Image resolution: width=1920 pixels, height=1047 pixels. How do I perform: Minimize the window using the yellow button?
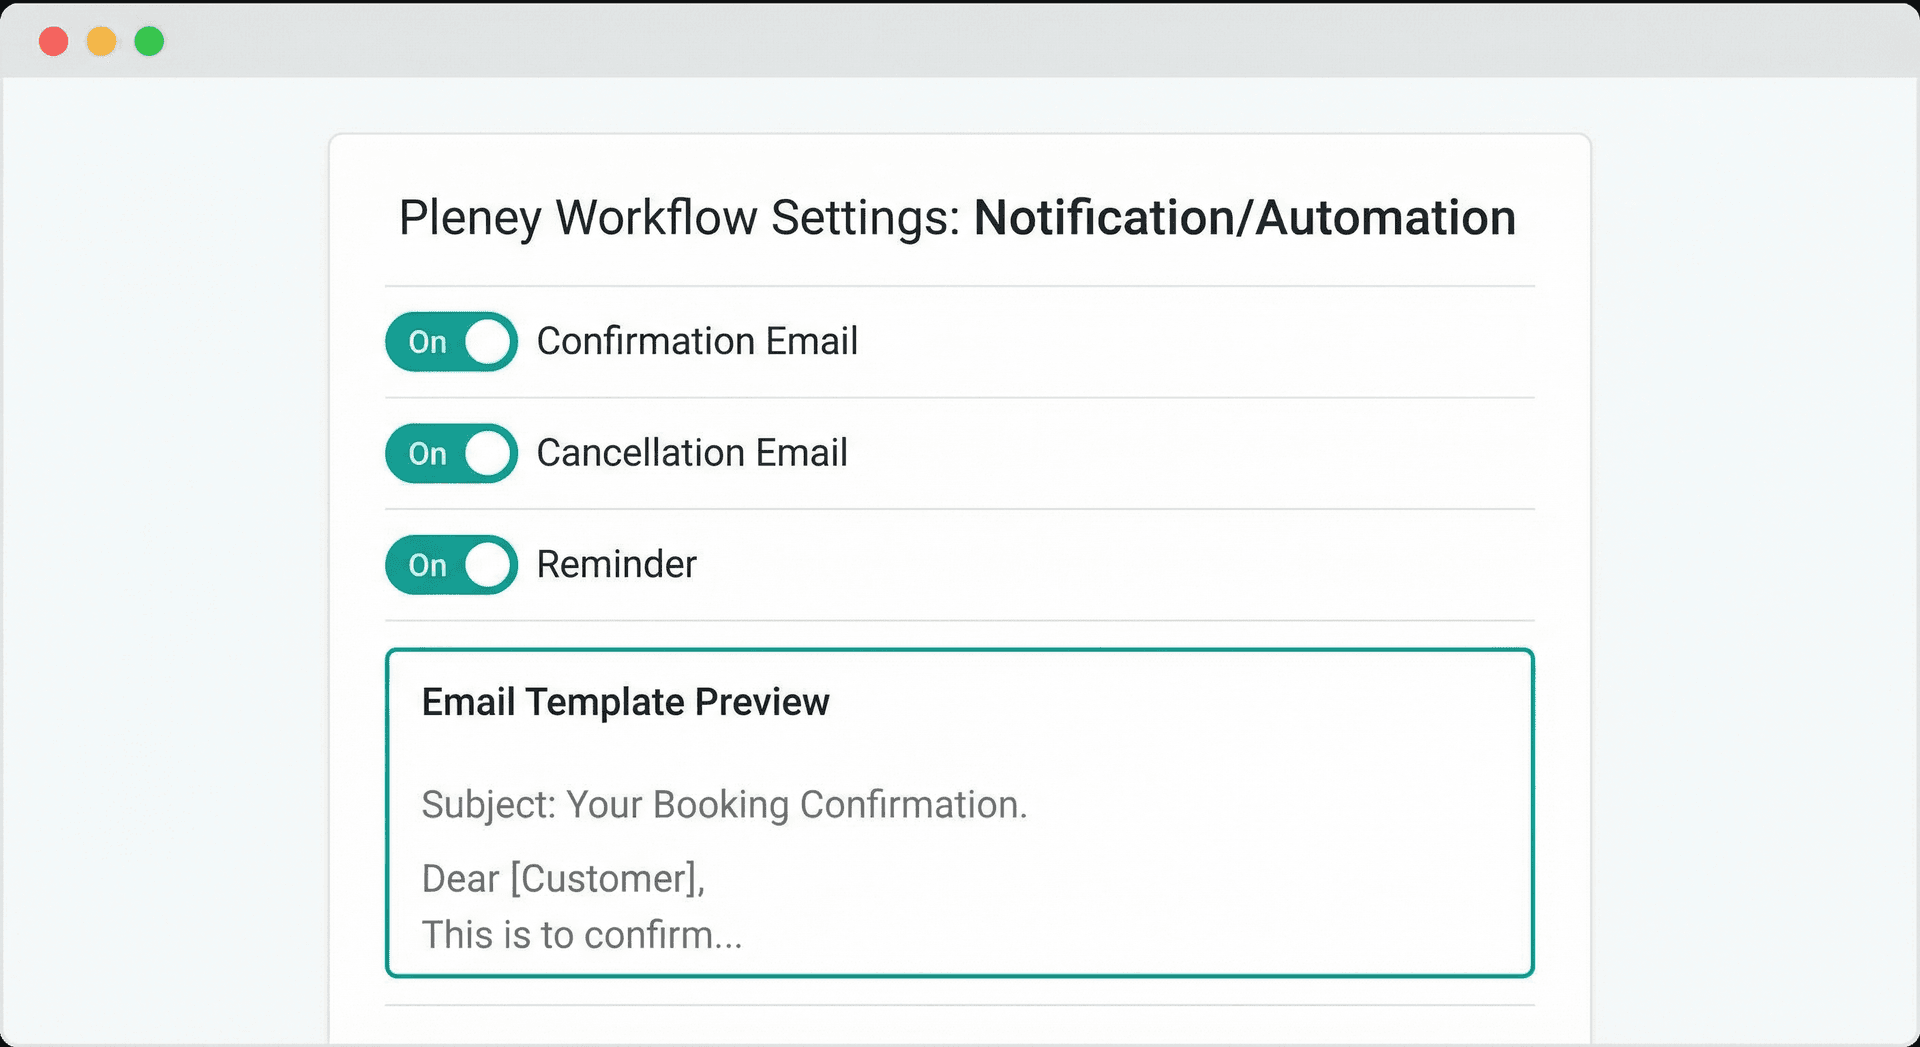[102, 41]
